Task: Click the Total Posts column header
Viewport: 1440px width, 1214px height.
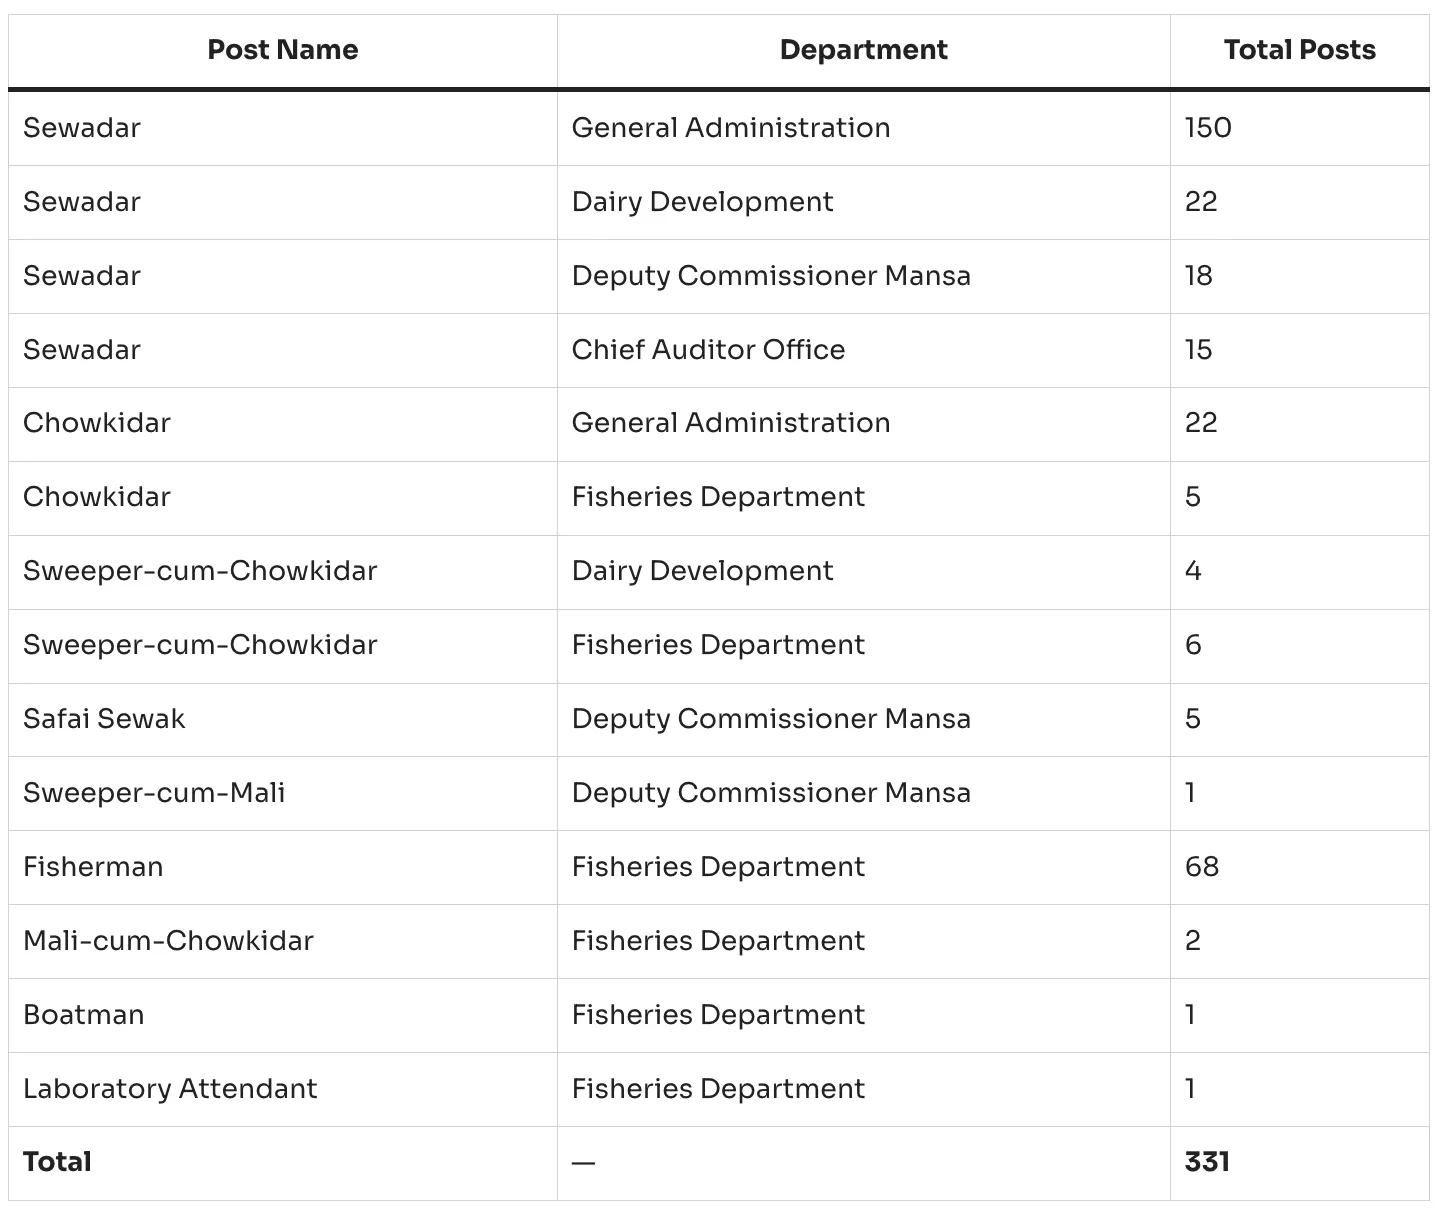Action: pyautogui.click(x=1299, y=50)
